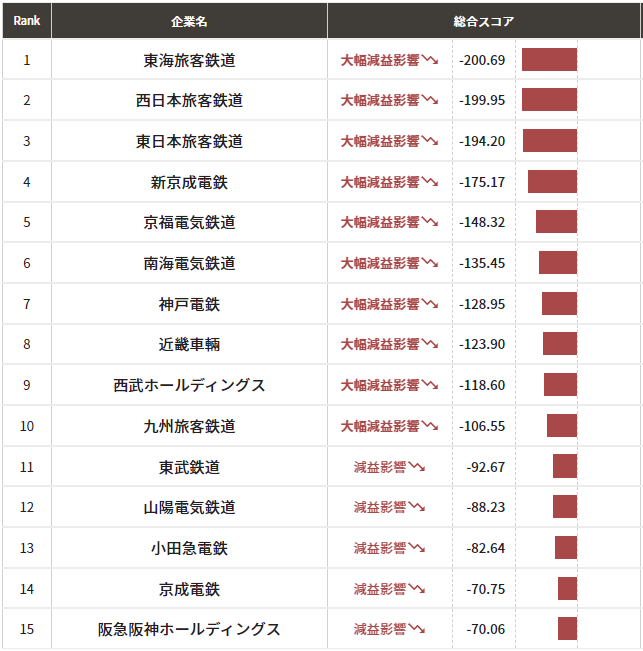Click score value -199.95
Screen dimensions: 643x651
(482, 100)
